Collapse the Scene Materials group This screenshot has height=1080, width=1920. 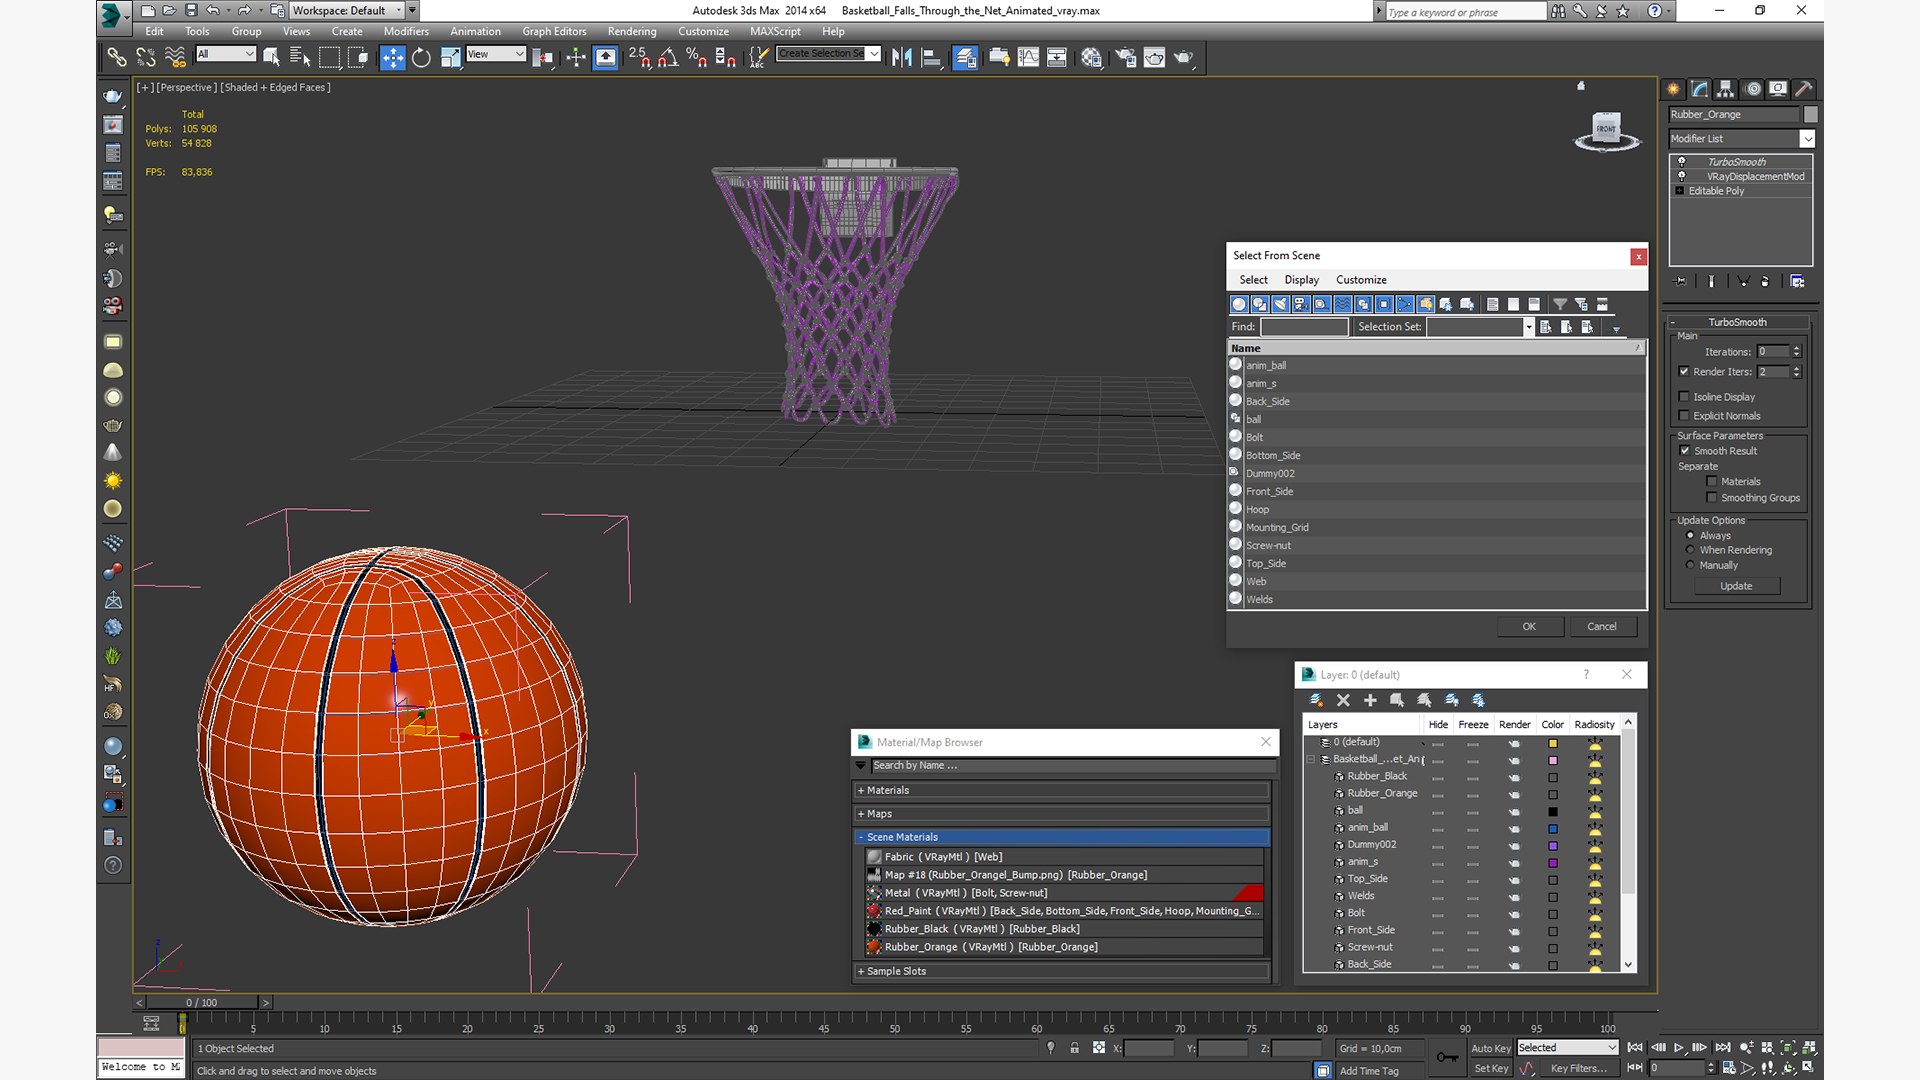(x=1062, y=837)
